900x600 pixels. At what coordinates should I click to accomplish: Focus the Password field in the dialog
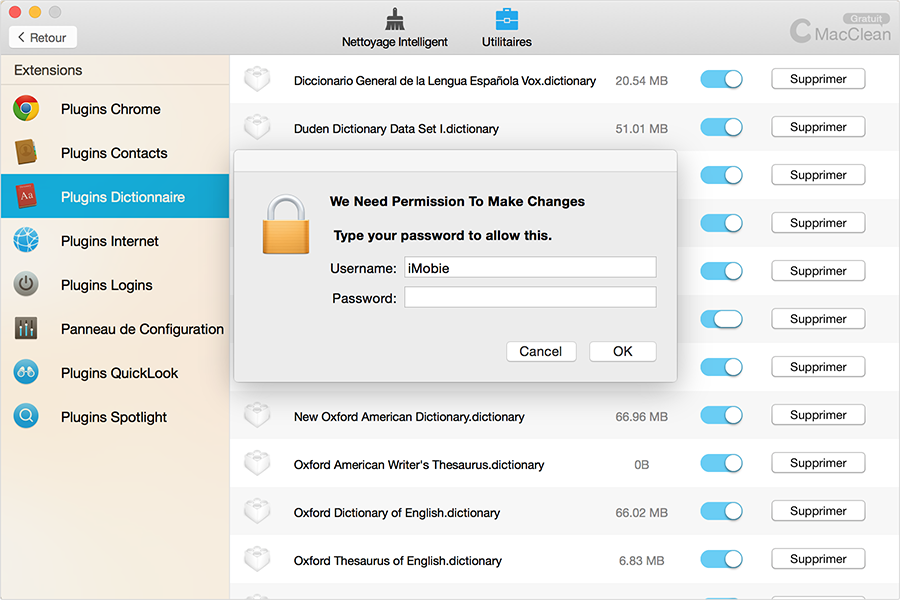(530, 297)
